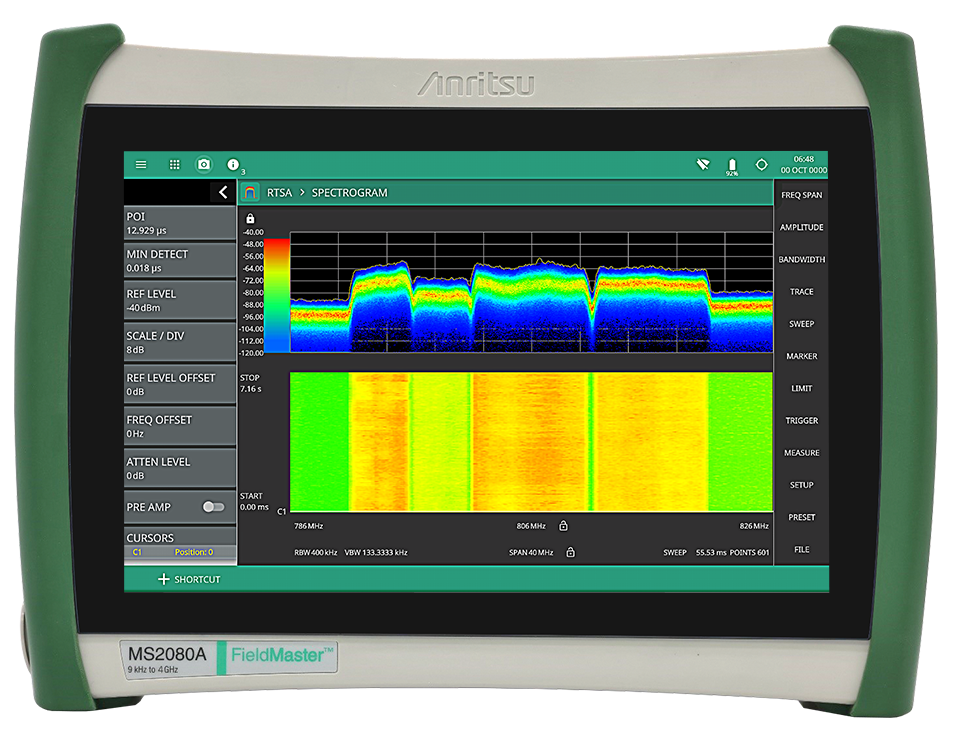Screen dimensions: 962x754
Task: Click the VBW 133.3333 kHz readout
Action: pos(376,552)
